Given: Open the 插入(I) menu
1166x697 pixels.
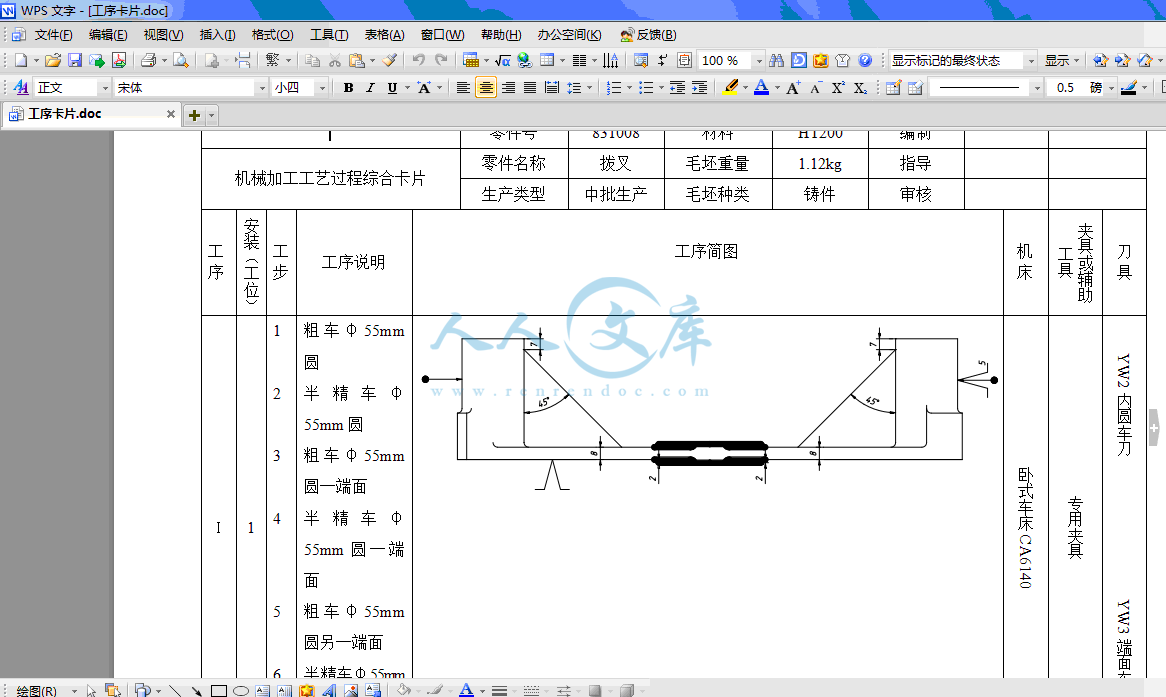Looking at the screenshot, I should pos(217,35).
